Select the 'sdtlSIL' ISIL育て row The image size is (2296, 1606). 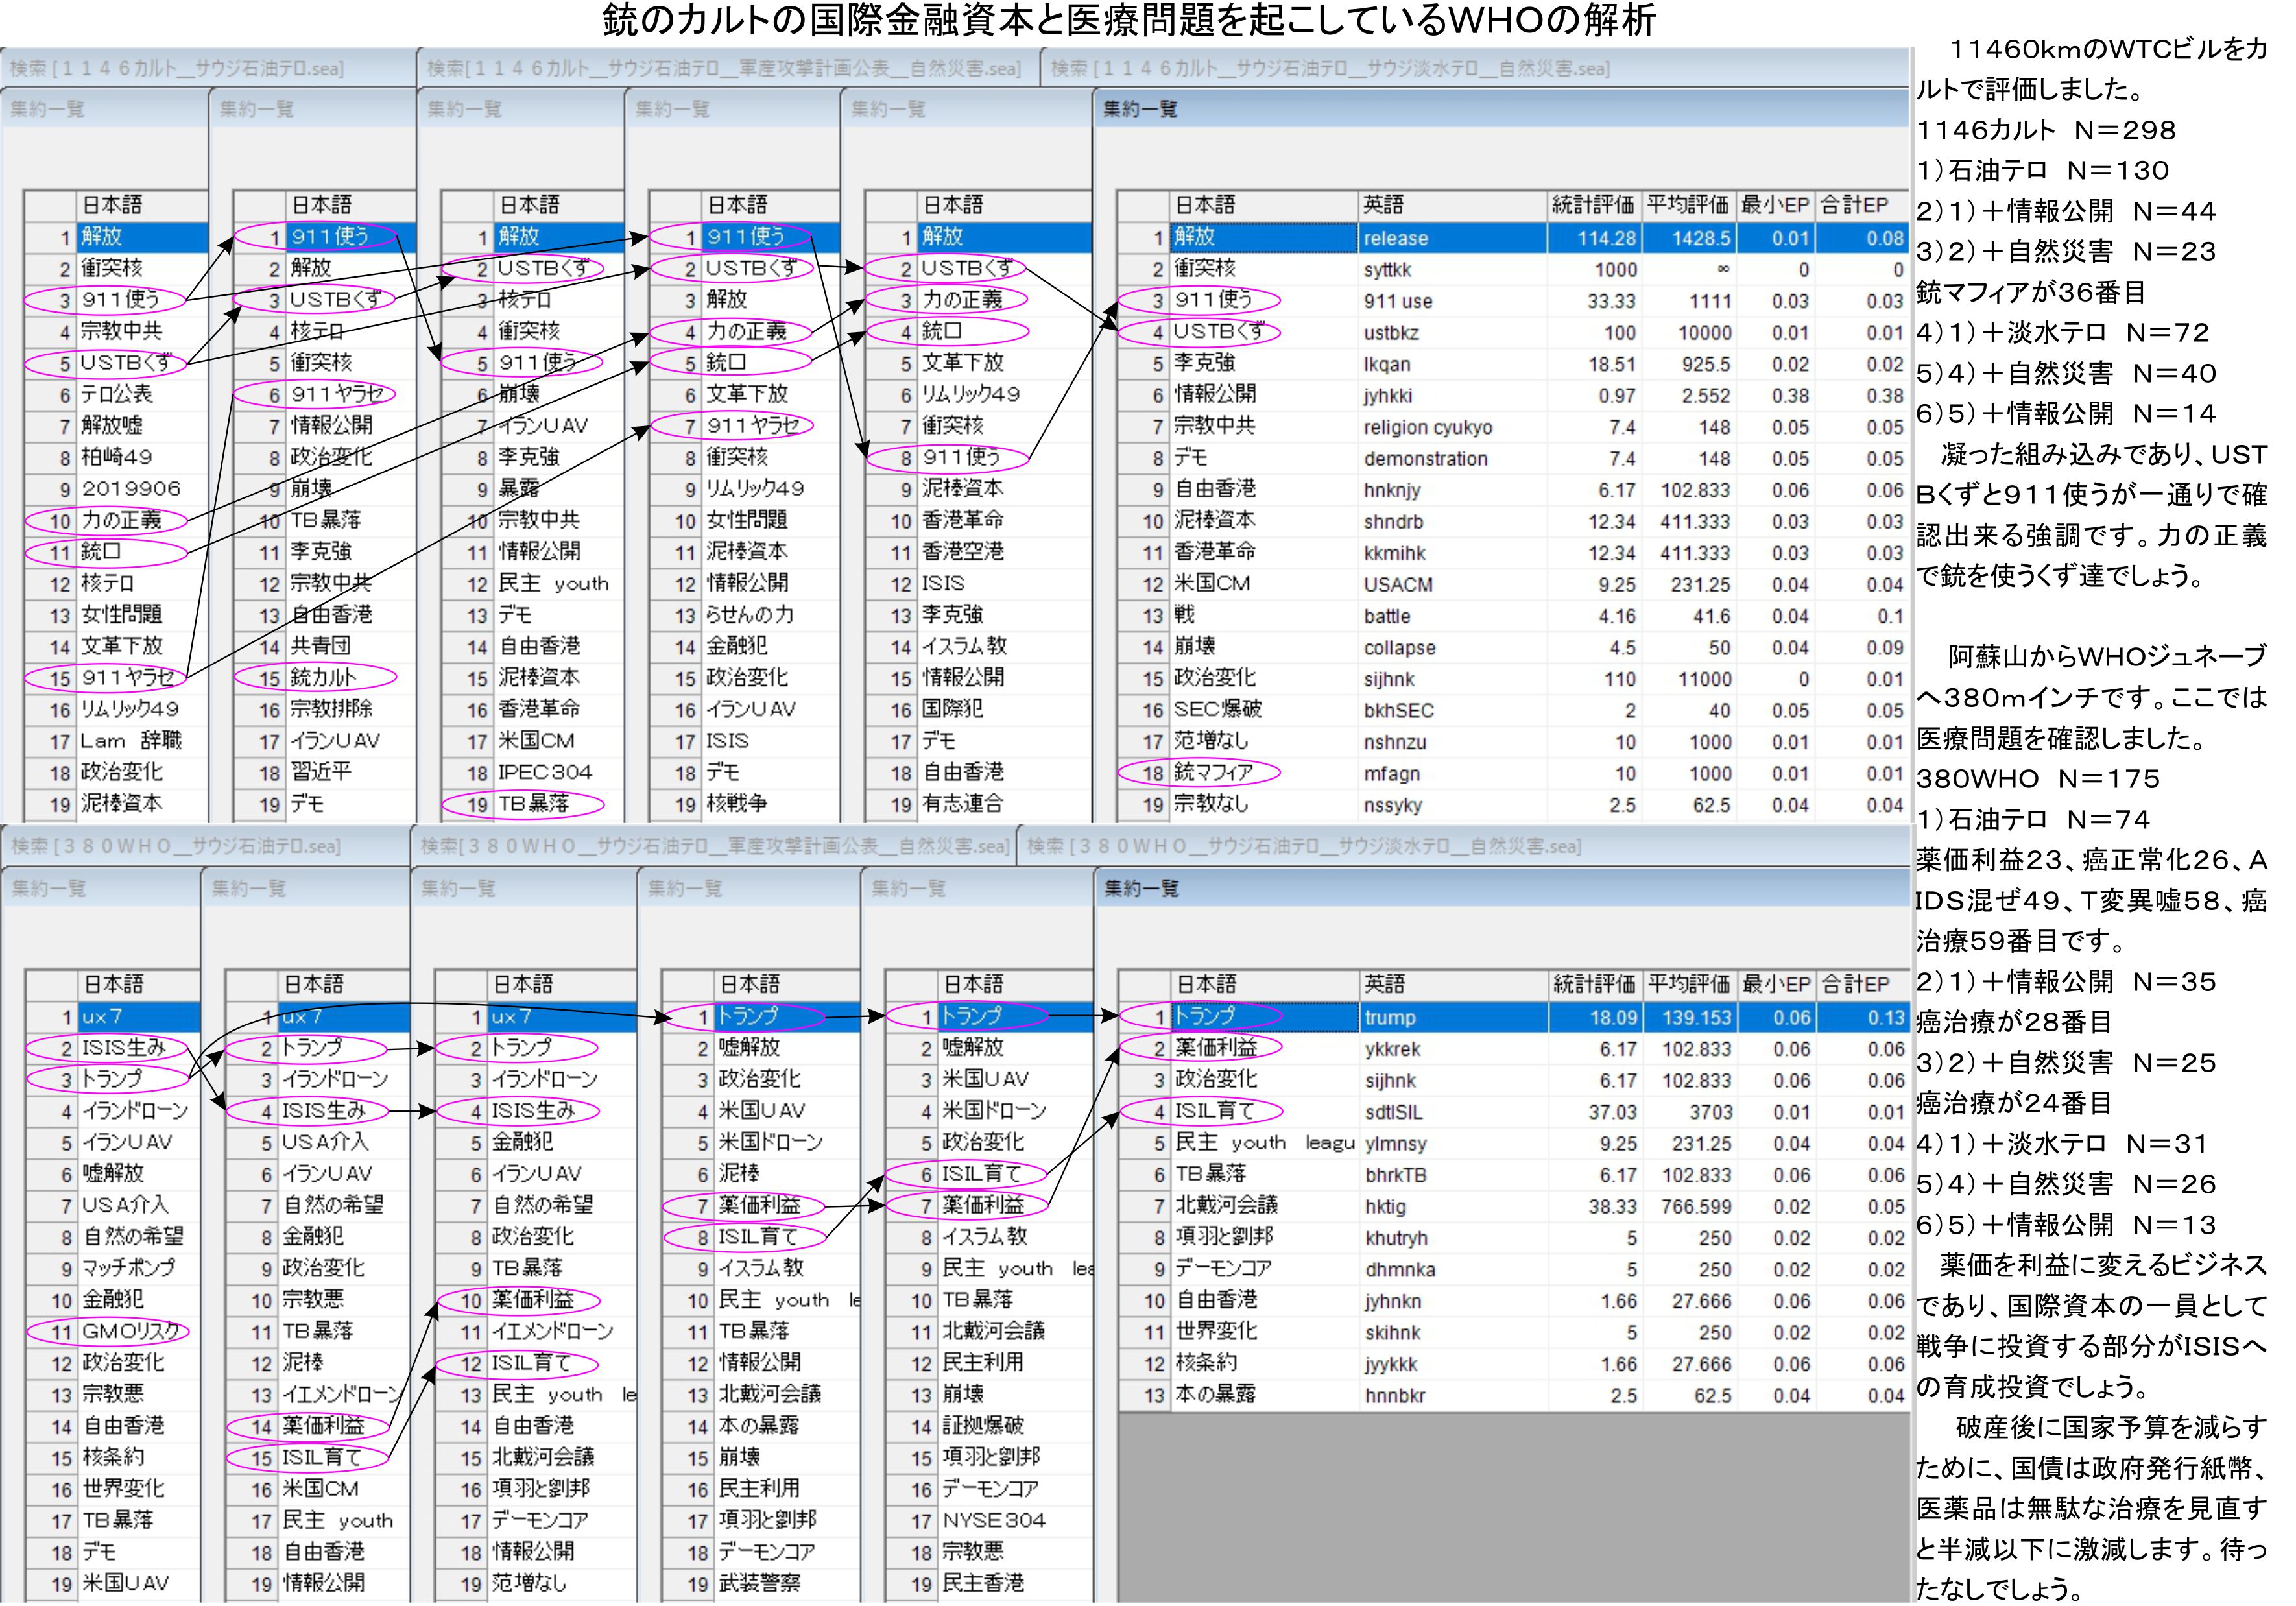(1393, 1113)
